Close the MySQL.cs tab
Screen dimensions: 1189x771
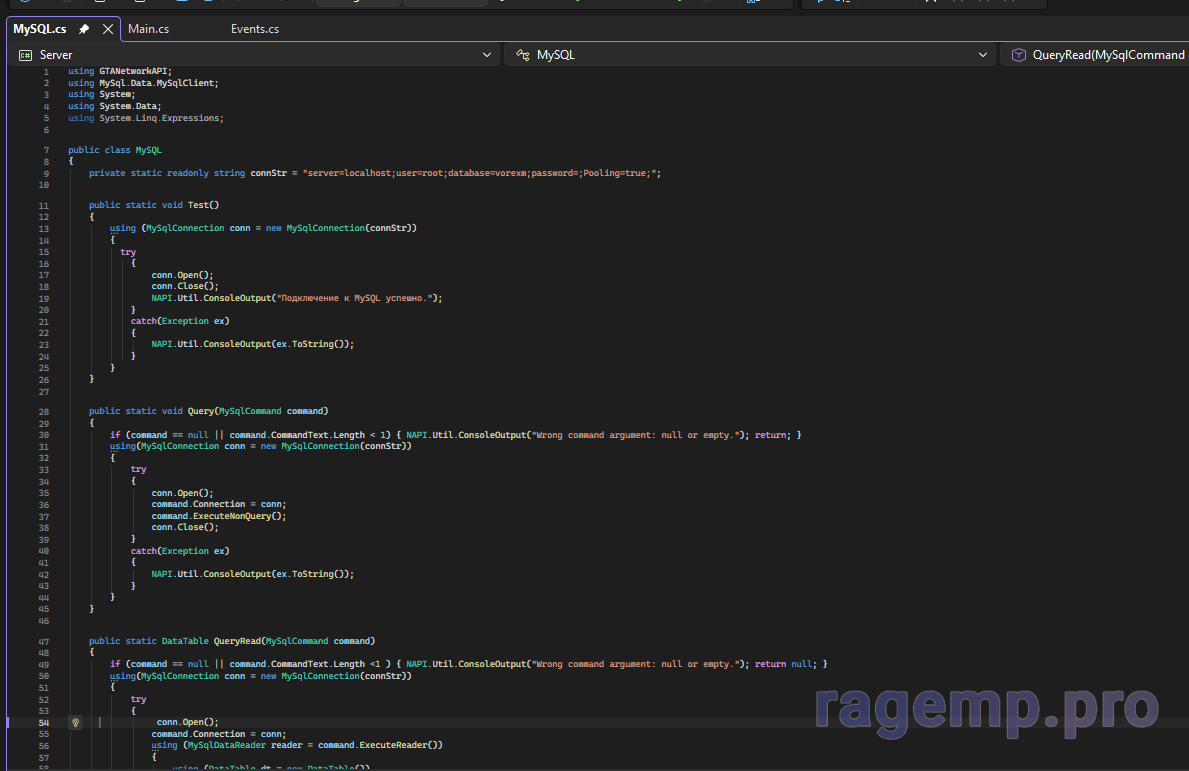coord(108,29)
